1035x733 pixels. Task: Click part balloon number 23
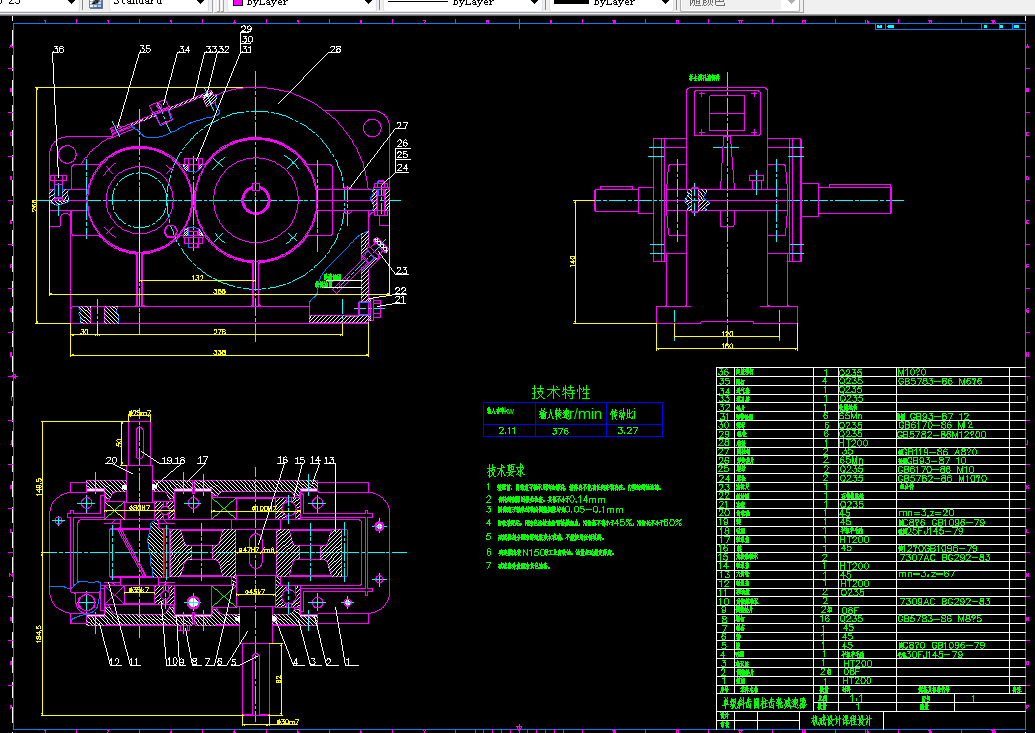[x=402, y=271]
